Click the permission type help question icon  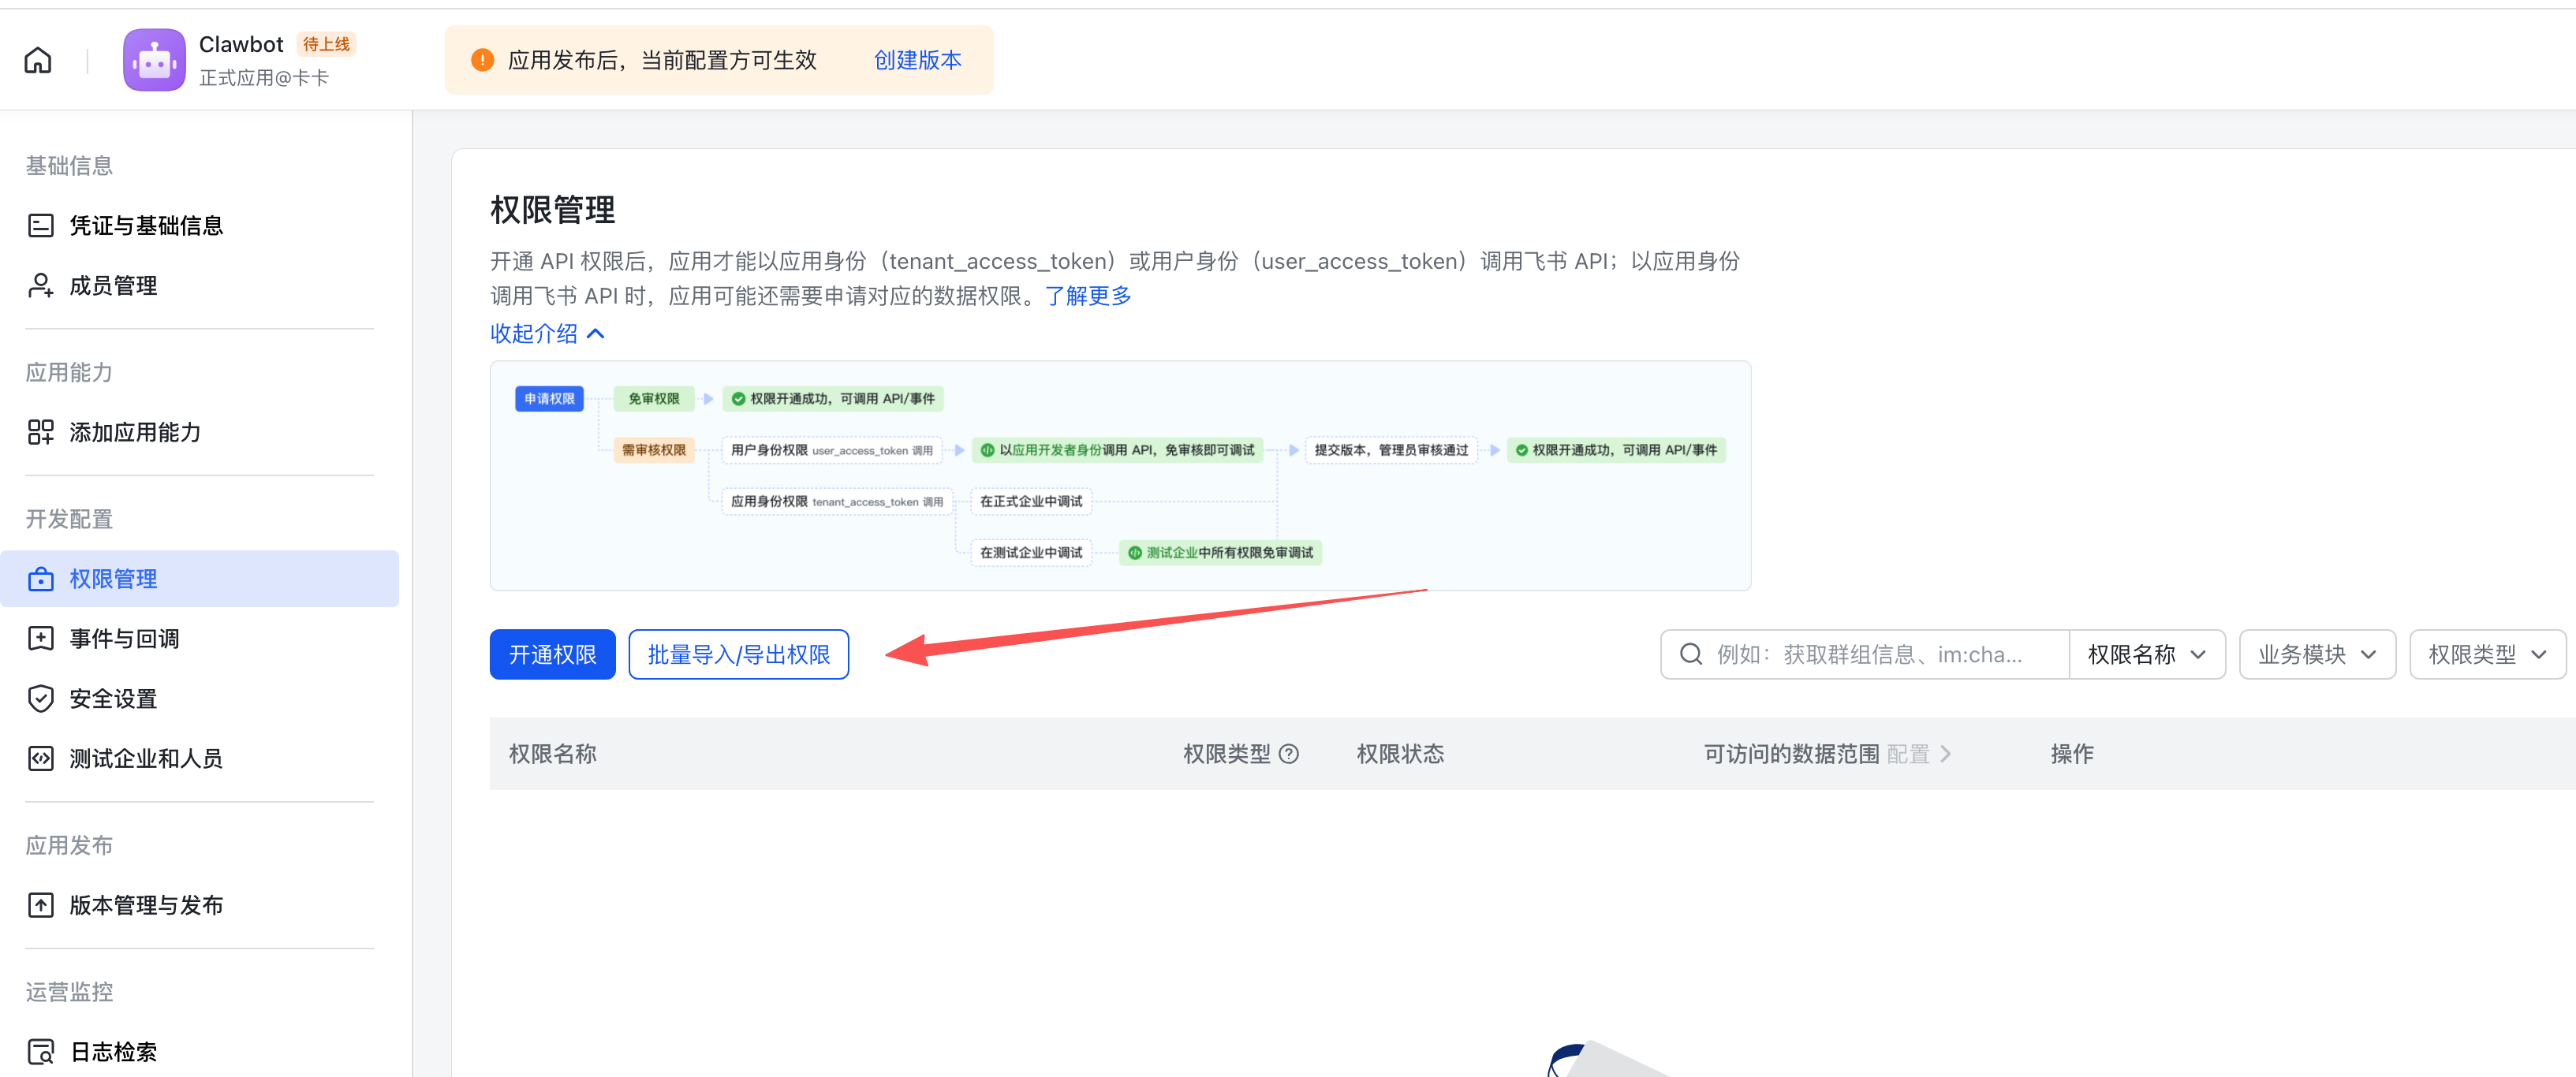click(x=1289, y=754)
